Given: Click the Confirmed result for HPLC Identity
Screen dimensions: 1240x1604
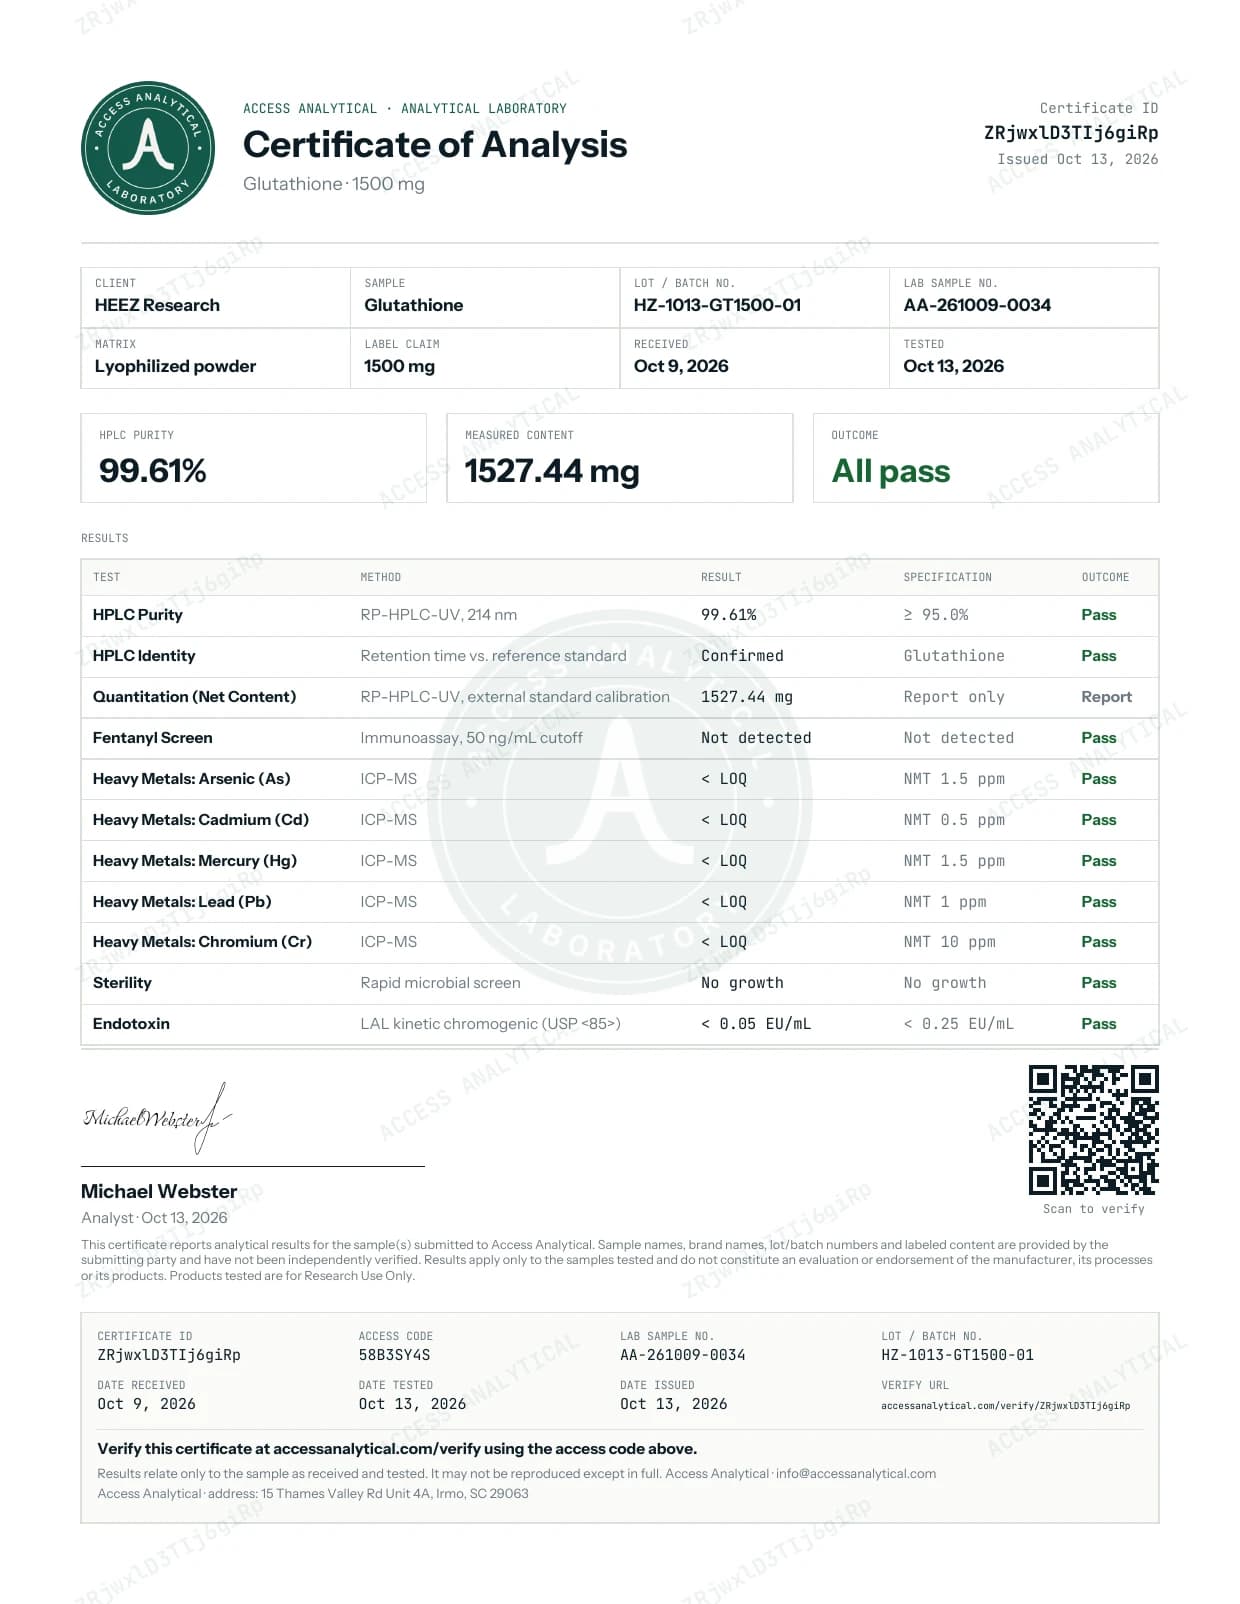Looking at the screenshot, I should (x=742, y=656).
